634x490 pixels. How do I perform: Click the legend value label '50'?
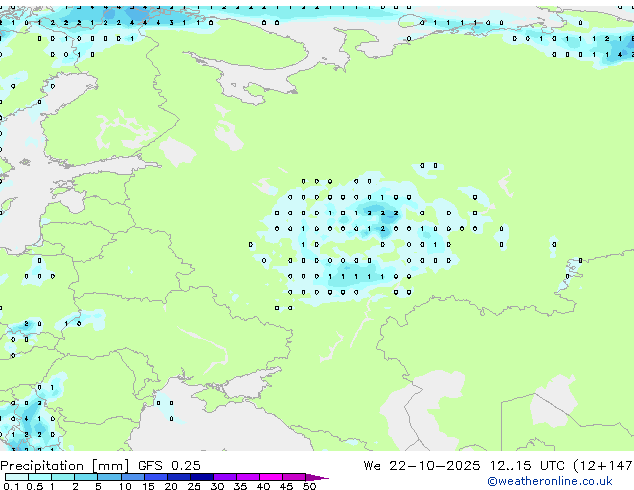pyautogui.click(x=309, y=486)
